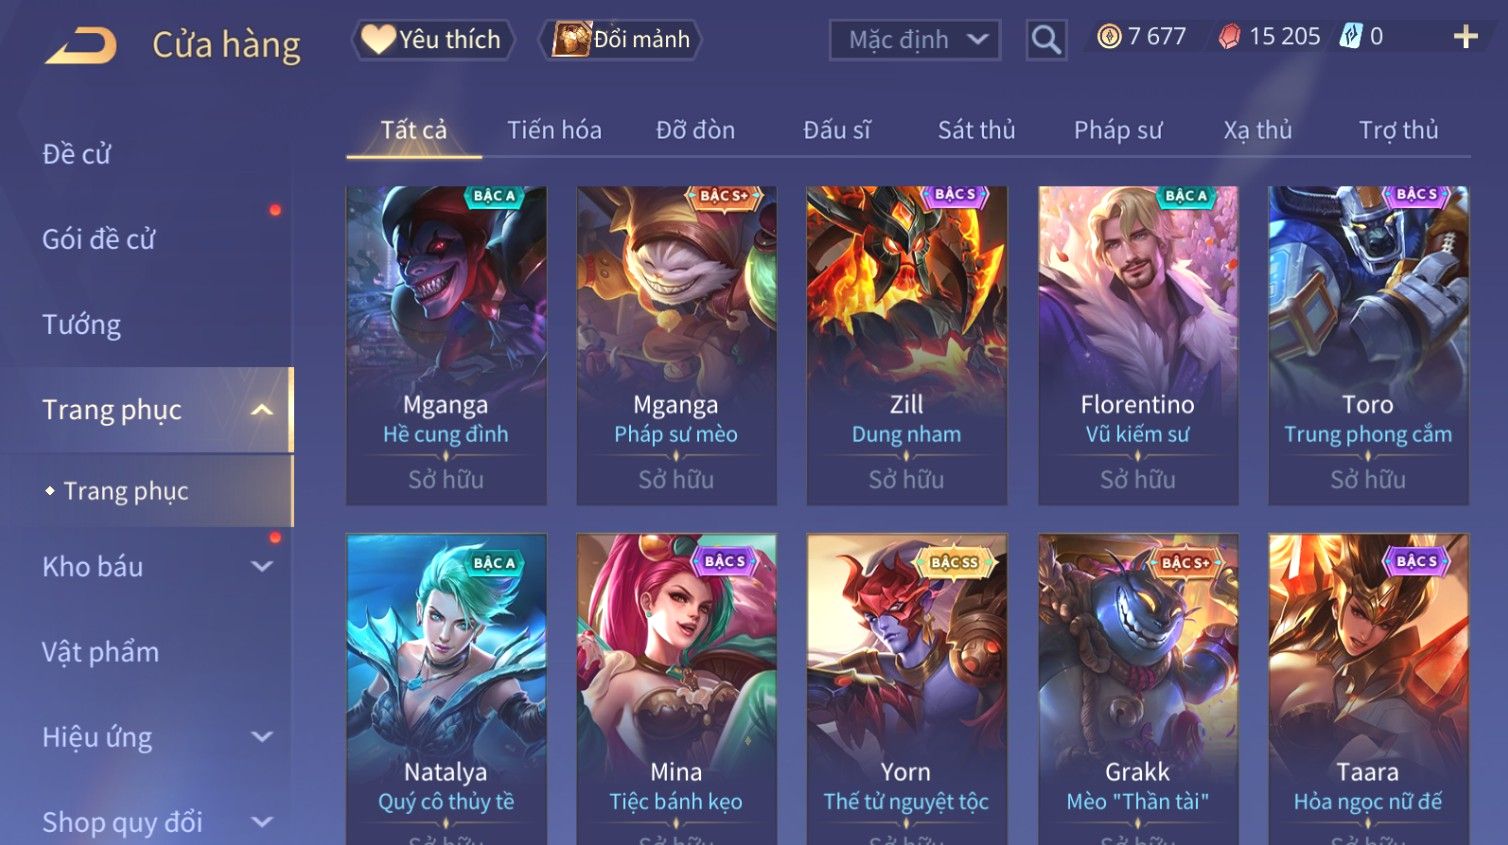This screenshot has height=845, width=1508.
Task: Tap the blue voucher currency icon
Action: (1351, 37)
